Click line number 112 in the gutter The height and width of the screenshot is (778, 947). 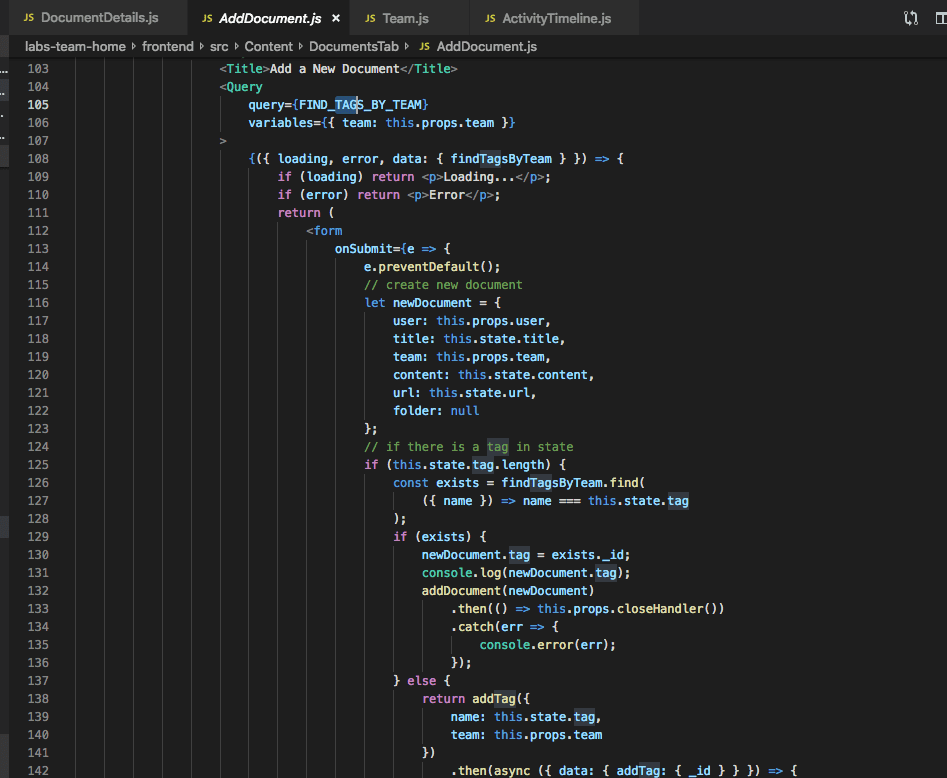coord(38,231)
